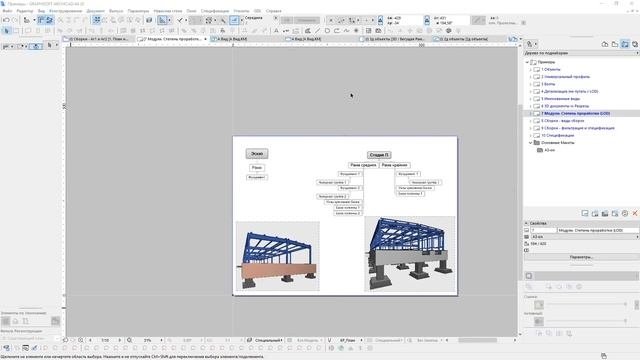
Task: Switch Navigator to Layout Book
Action: click(x=625, y=44)
